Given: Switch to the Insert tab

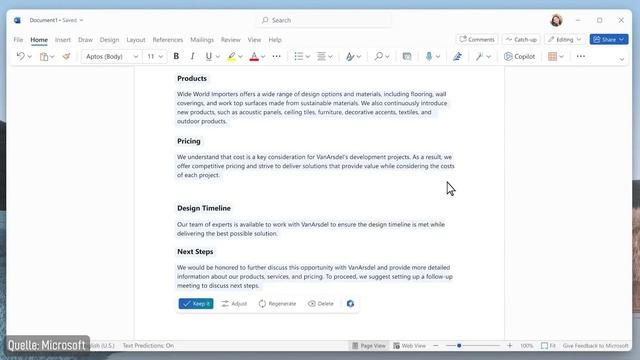Looking at the screenshot, I should coord(63,40).
